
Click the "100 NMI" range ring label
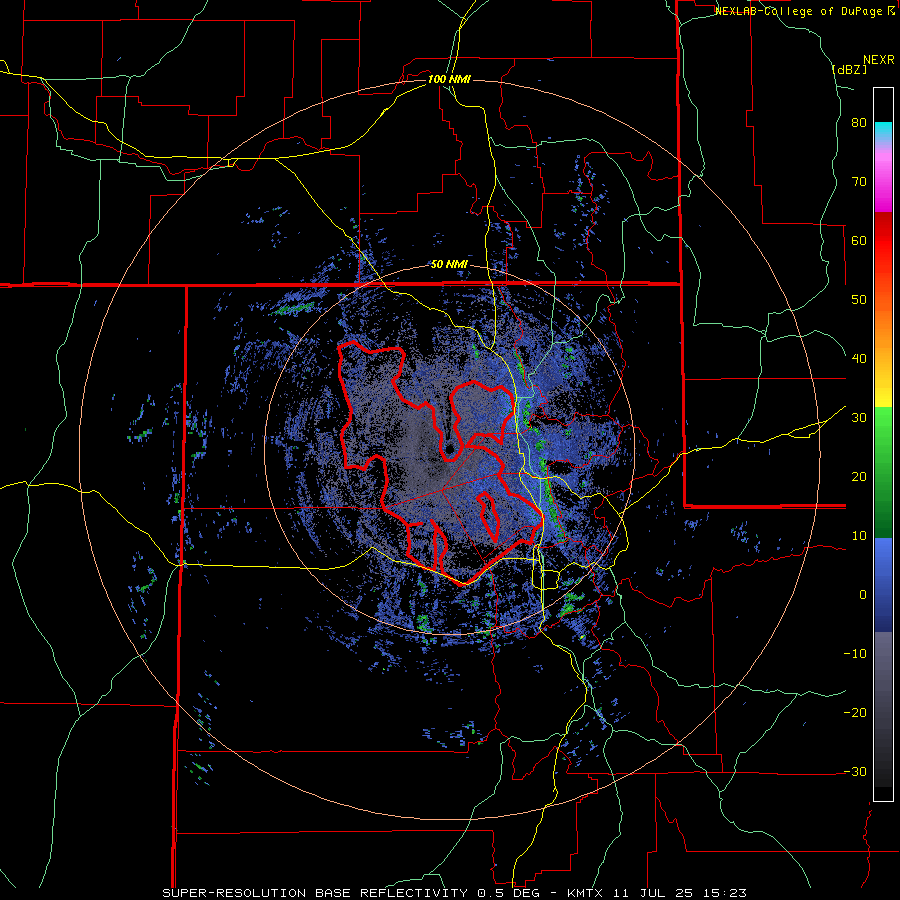(x=449, y=79)
